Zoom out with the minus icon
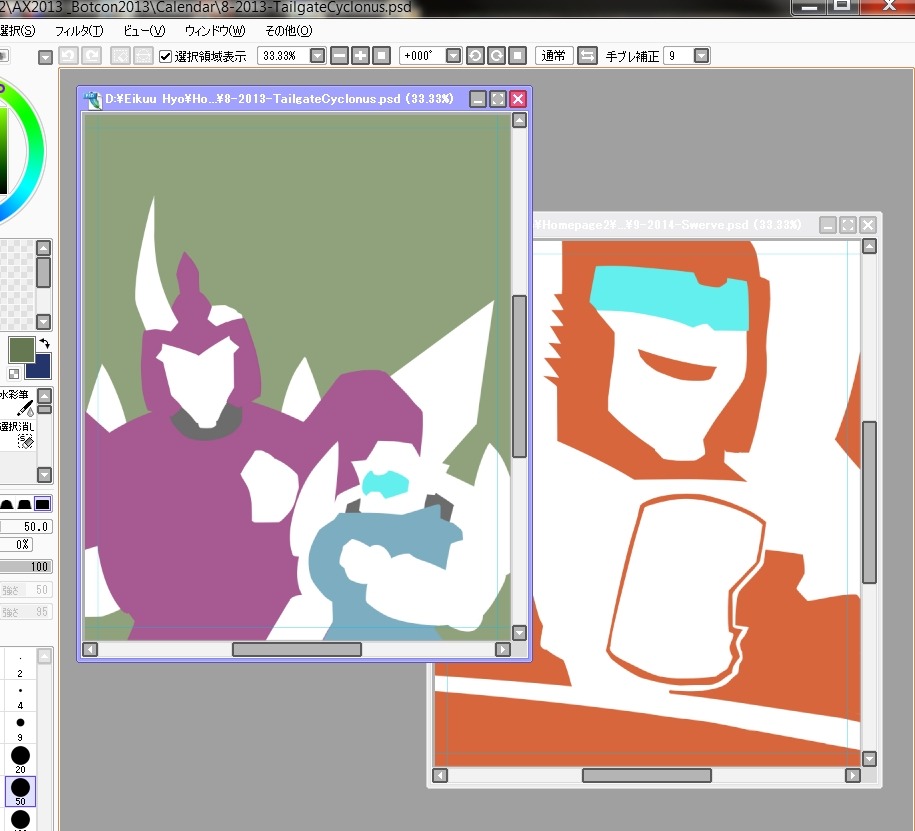Image resolution: width=915 pixels, height=831 pixels. (x=339, y=56)
